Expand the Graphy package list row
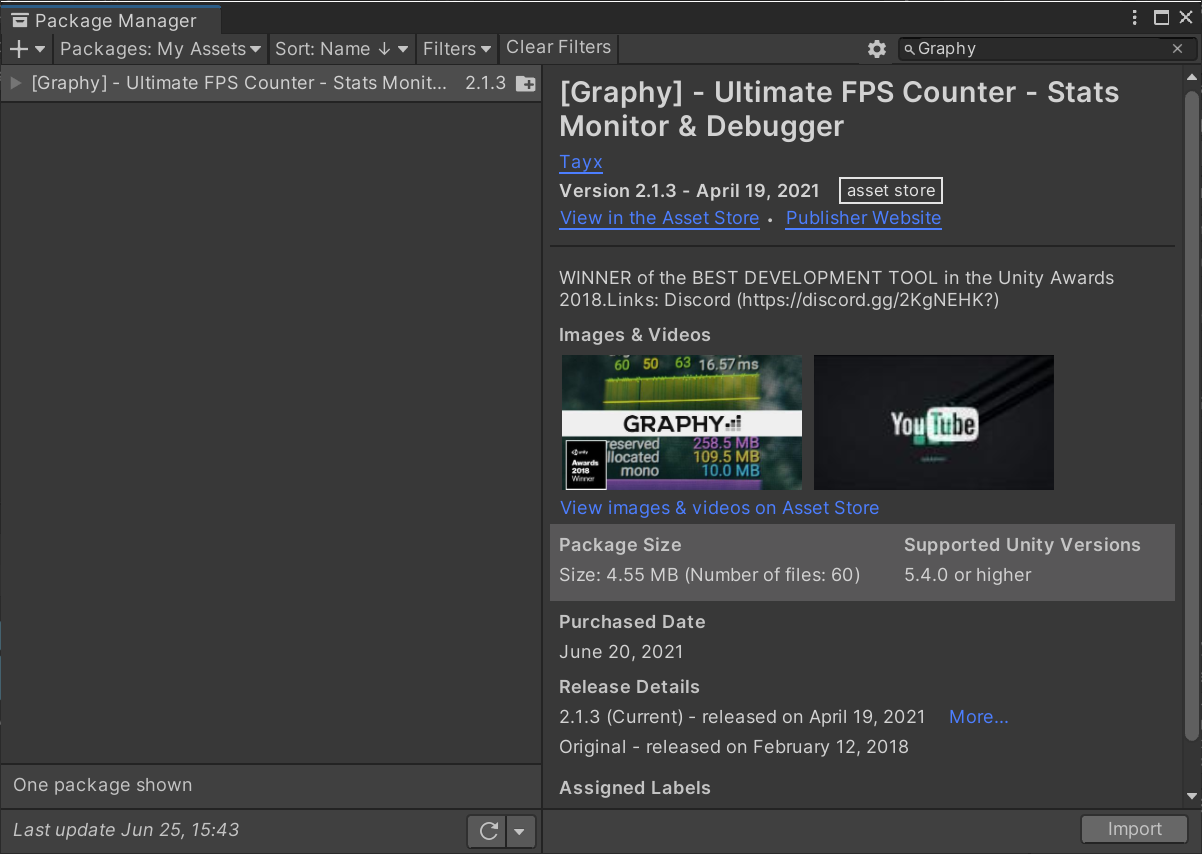This screenshot has width=1202, height=854. pyautogui.click(x=15, y=83)
